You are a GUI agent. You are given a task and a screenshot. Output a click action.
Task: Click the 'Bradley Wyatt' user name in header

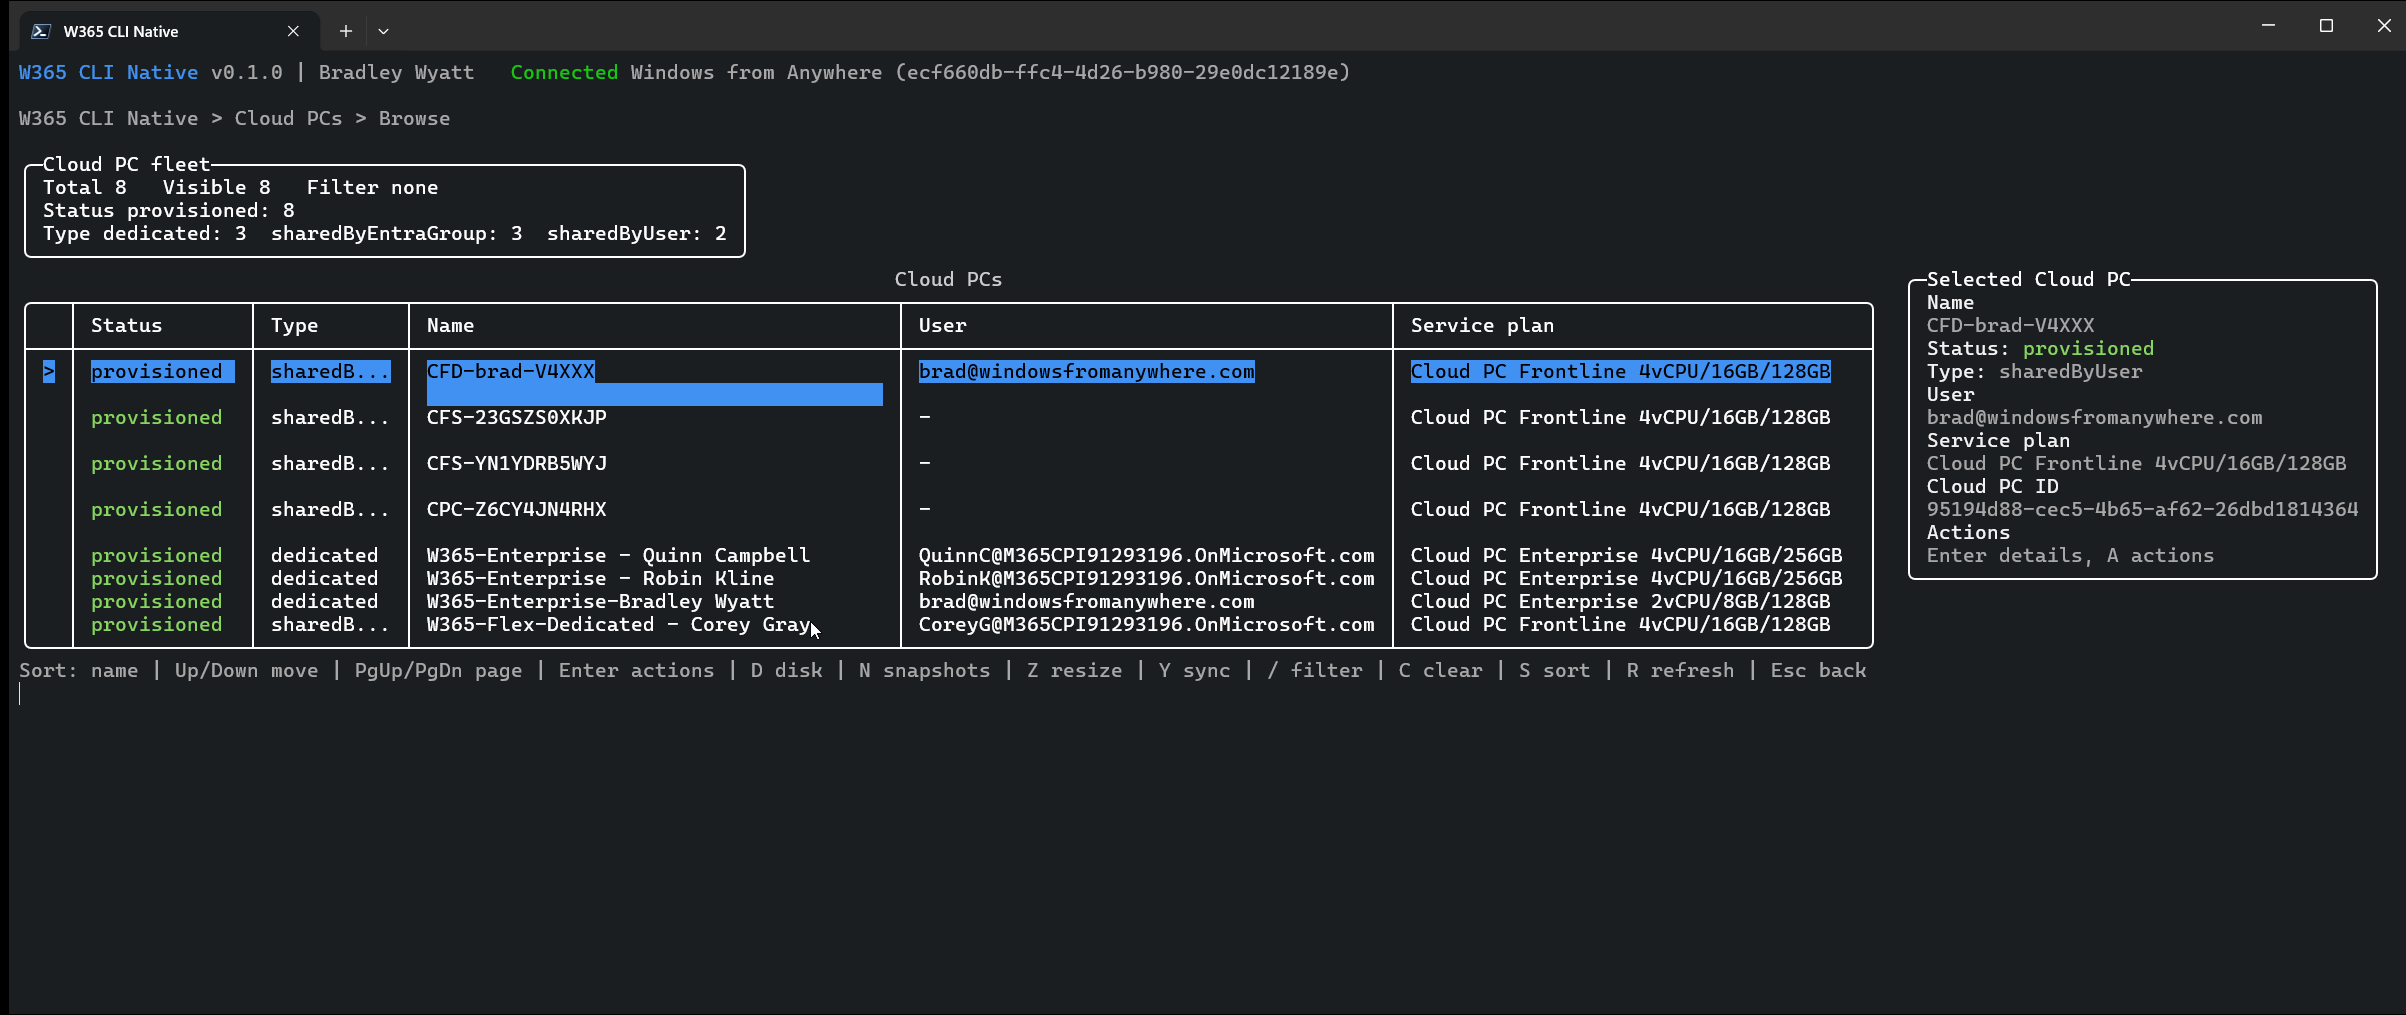pos(396,73)
